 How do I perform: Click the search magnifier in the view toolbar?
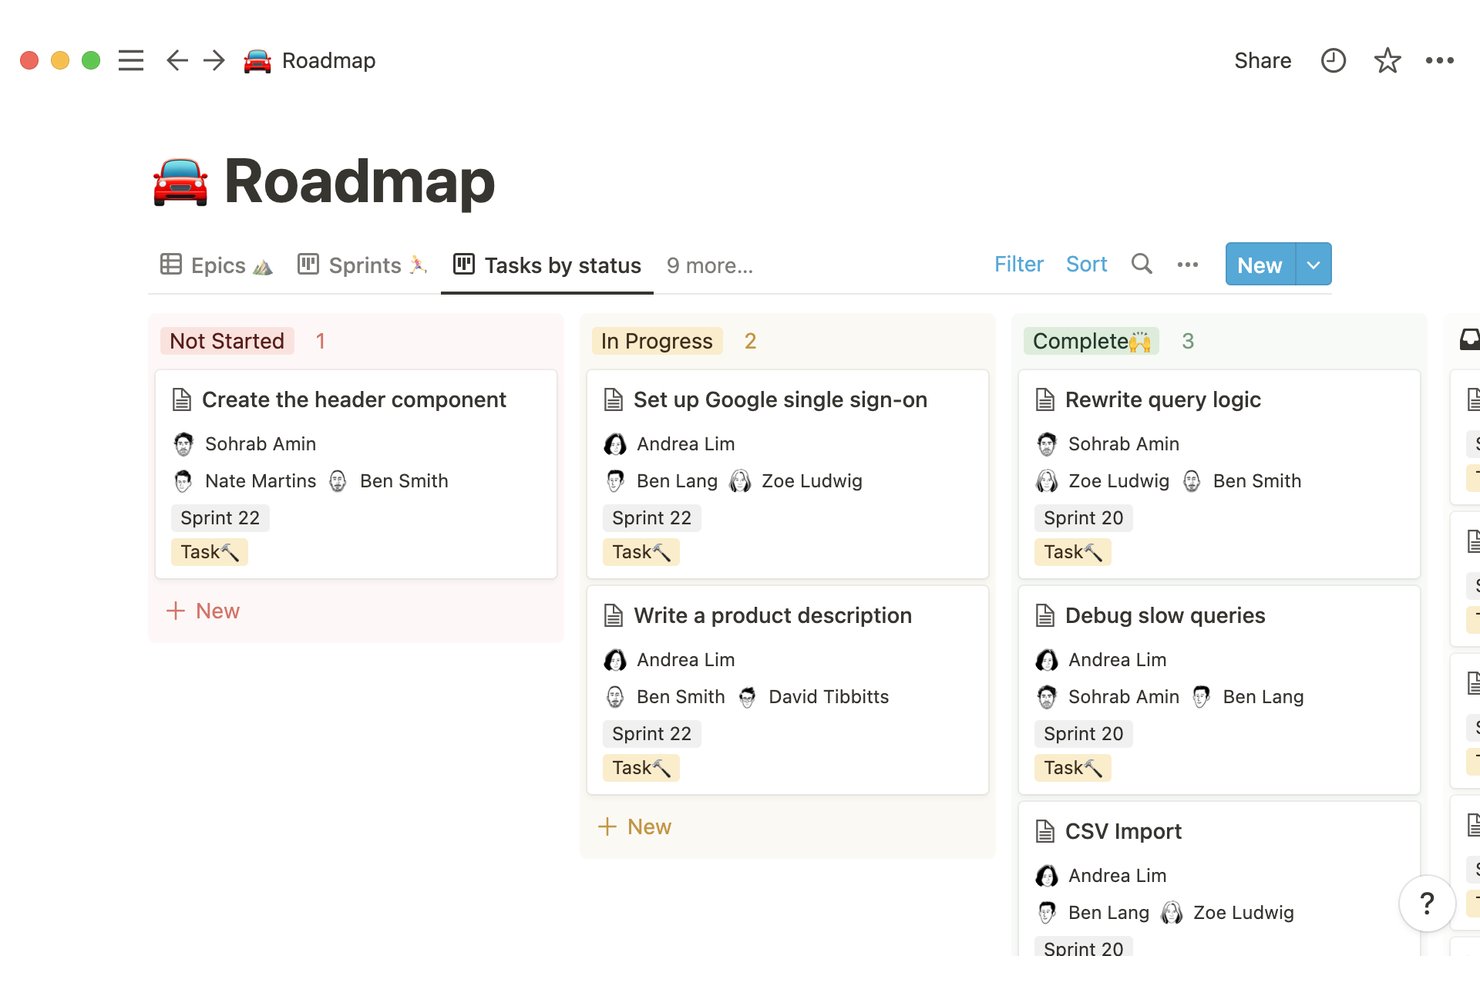[1141, 264]
